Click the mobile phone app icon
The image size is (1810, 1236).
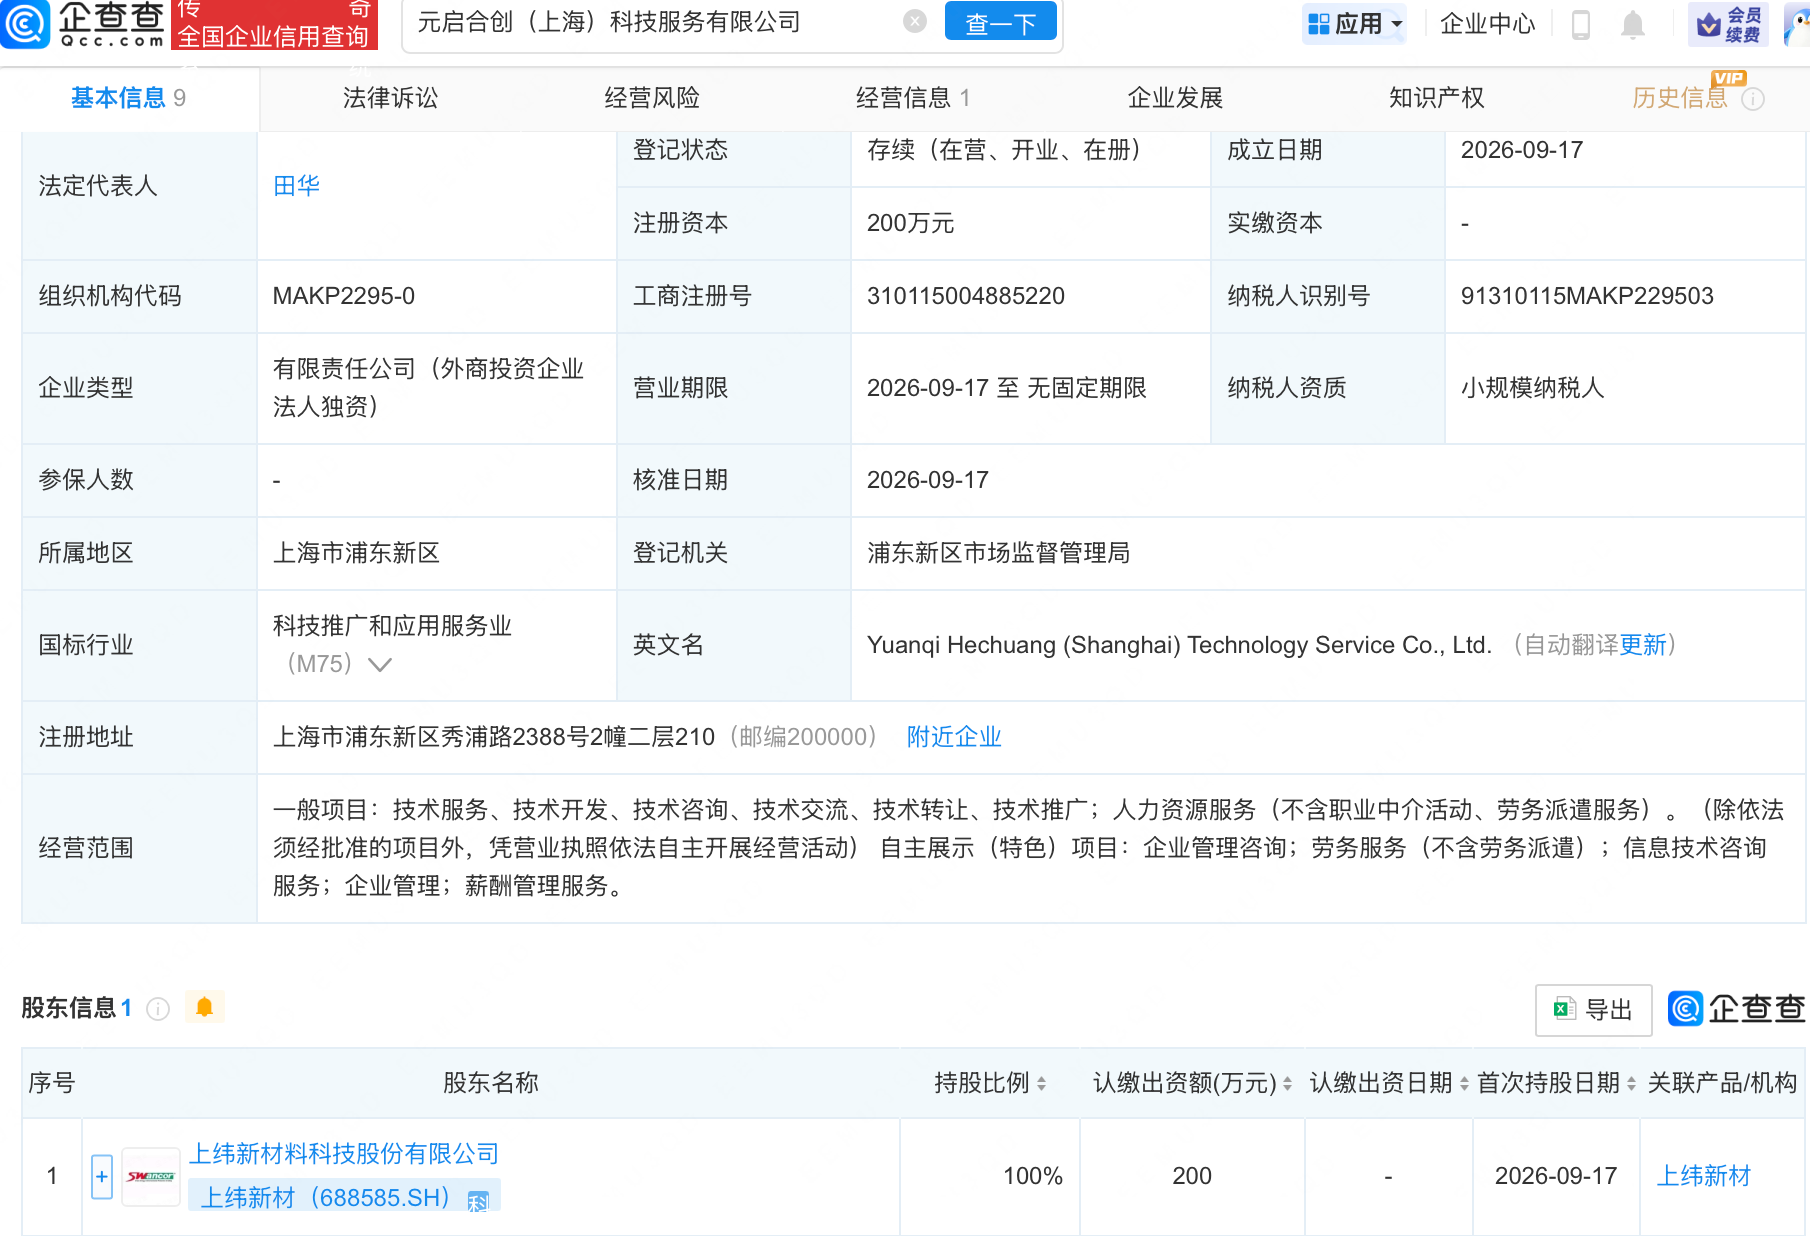coord(1581,24)
